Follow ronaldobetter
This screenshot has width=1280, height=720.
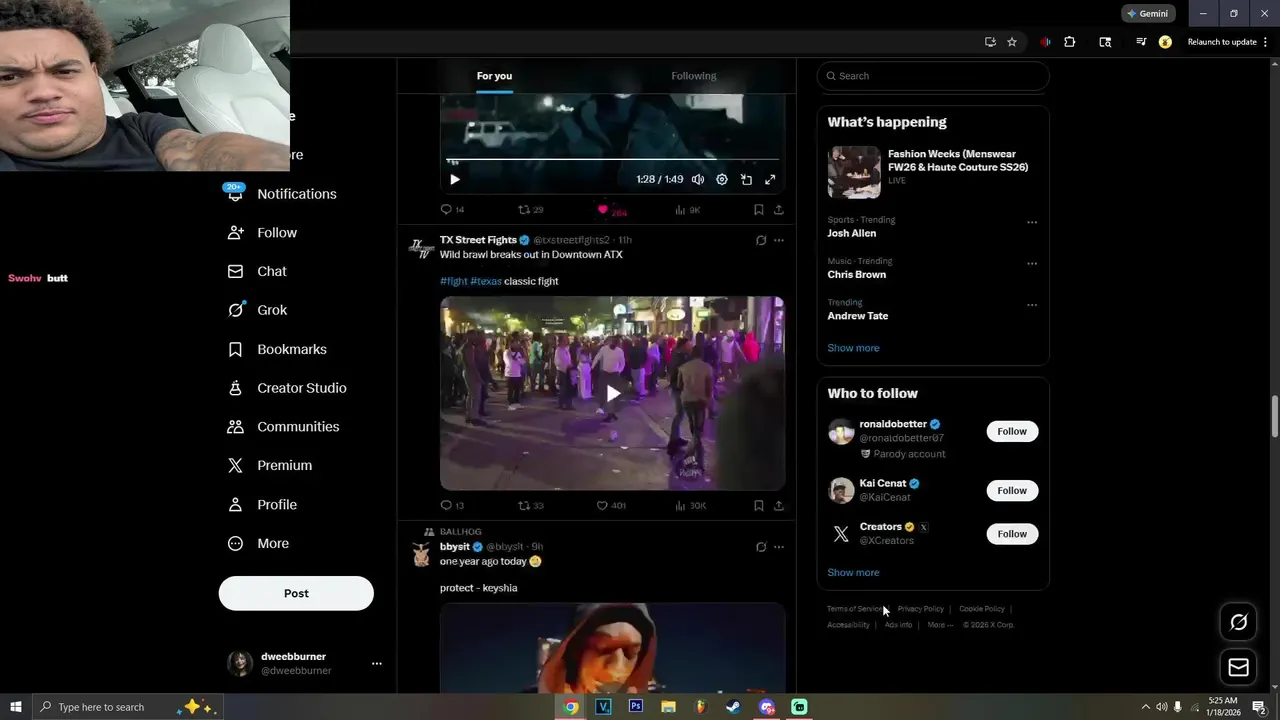point(1012,431)
